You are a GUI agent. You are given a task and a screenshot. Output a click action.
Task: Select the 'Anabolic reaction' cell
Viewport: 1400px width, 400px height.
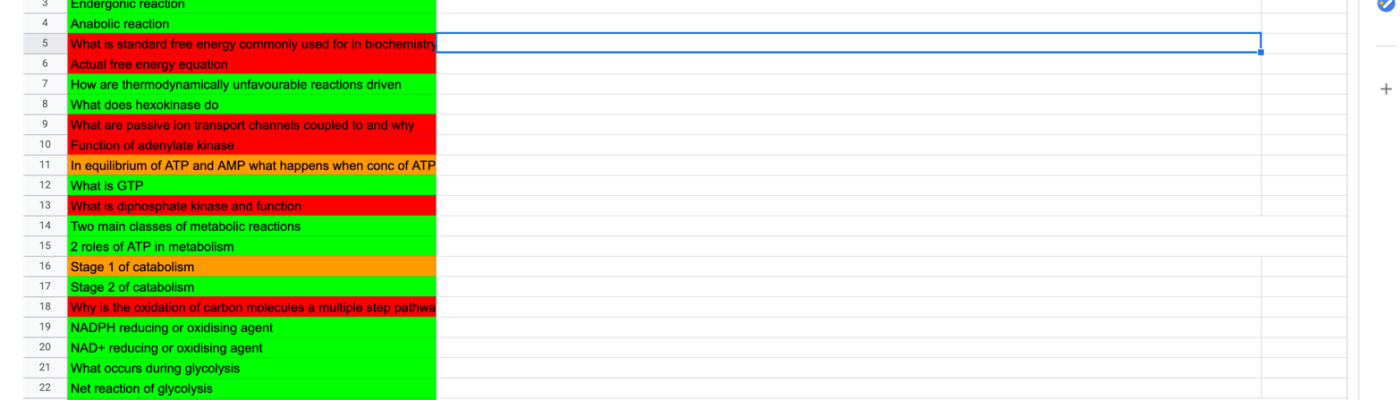tap(252, 24)
